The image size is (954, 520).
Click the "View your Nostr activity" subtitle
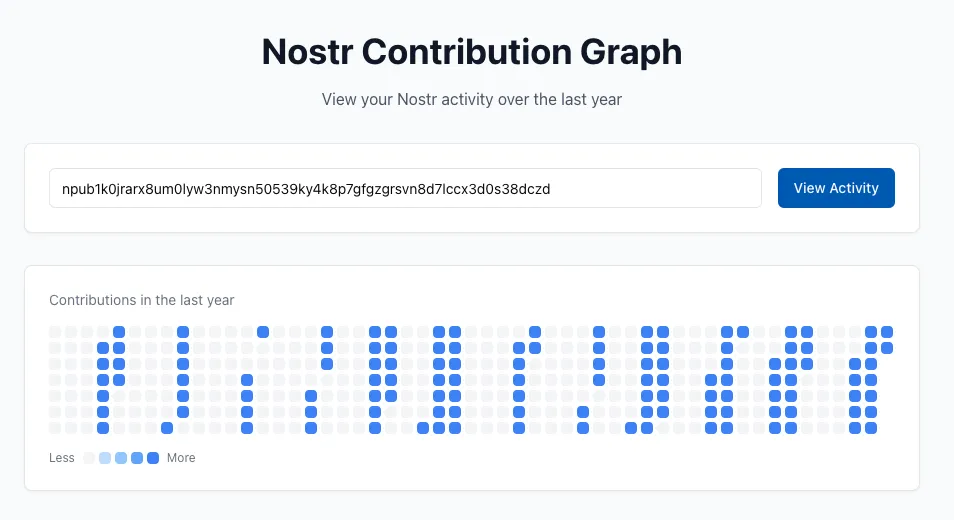pyautogui.click(x=472, y=100)
